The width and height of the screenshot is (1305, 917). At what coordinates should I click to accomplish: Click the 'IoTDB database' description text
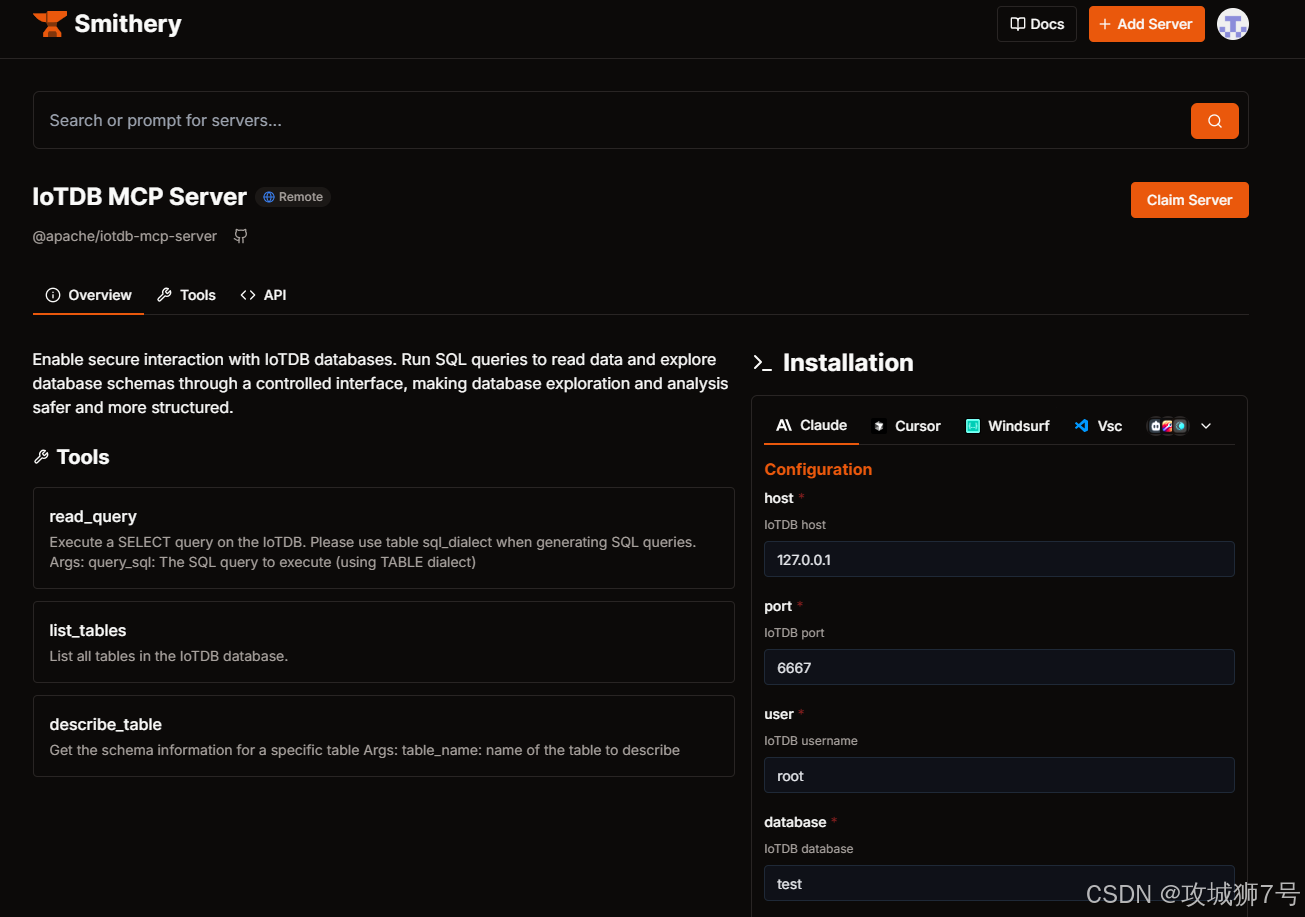pos(809,849)
